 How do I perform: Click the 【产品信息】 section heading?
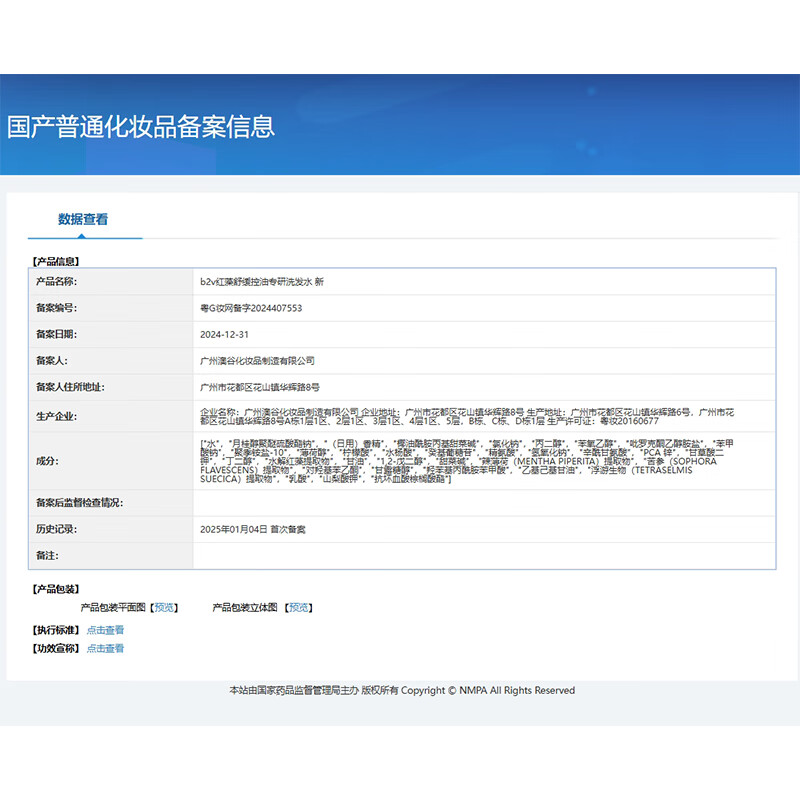coord(55,262)
